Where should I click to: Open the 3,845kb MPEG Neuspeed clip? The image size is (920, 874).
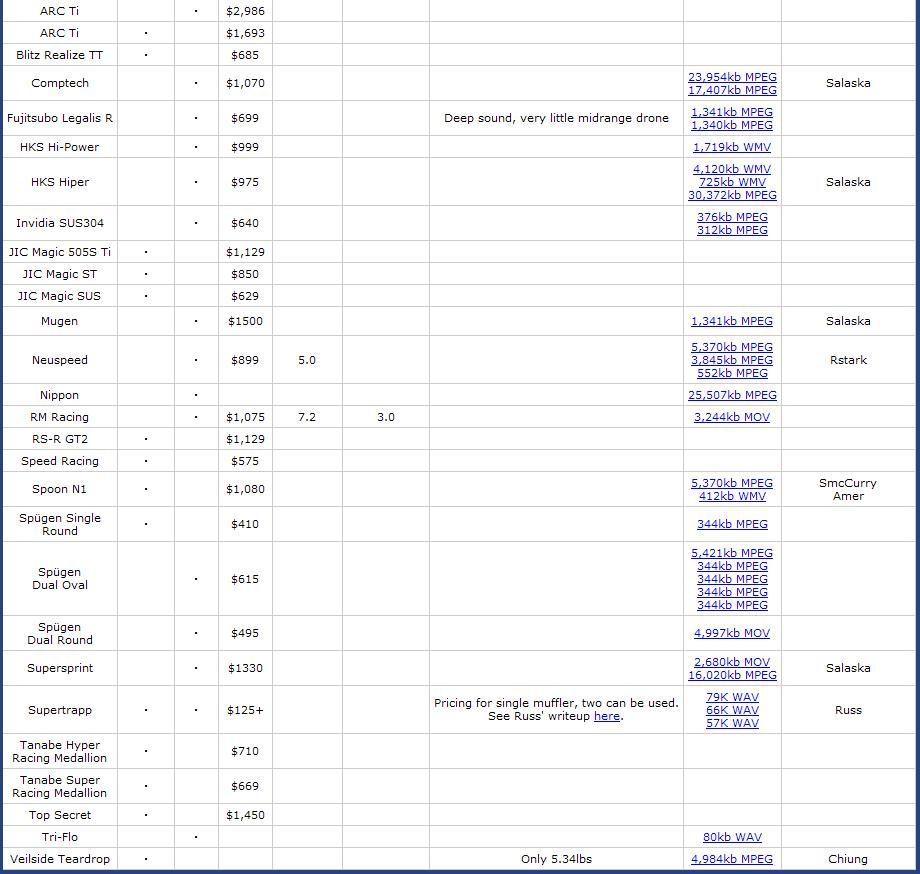point(732,360)
